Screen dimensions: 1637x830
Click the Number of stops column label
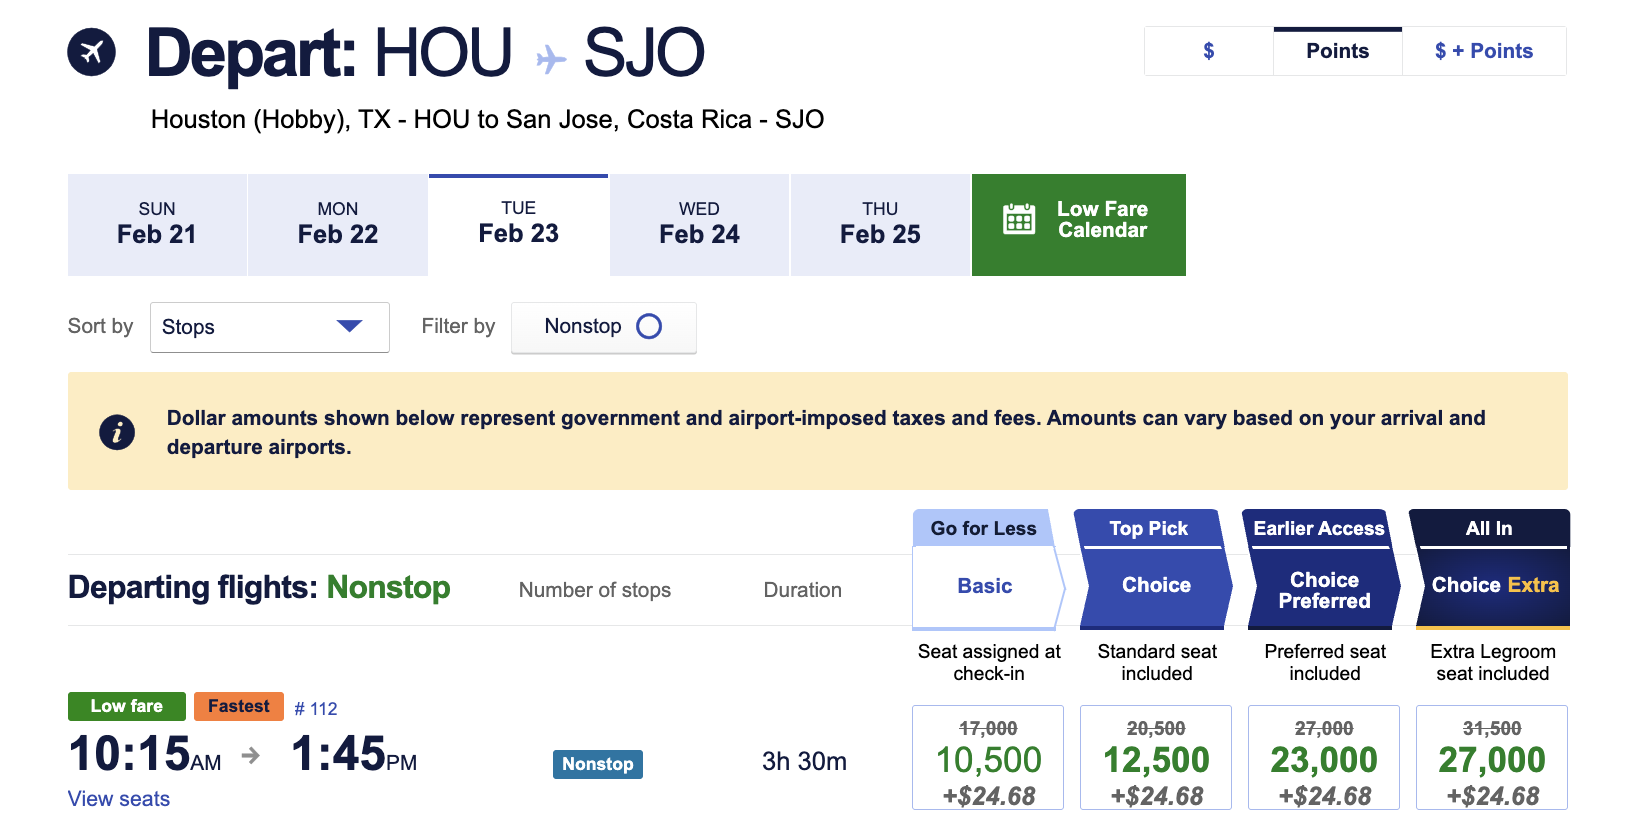(595, 590)
